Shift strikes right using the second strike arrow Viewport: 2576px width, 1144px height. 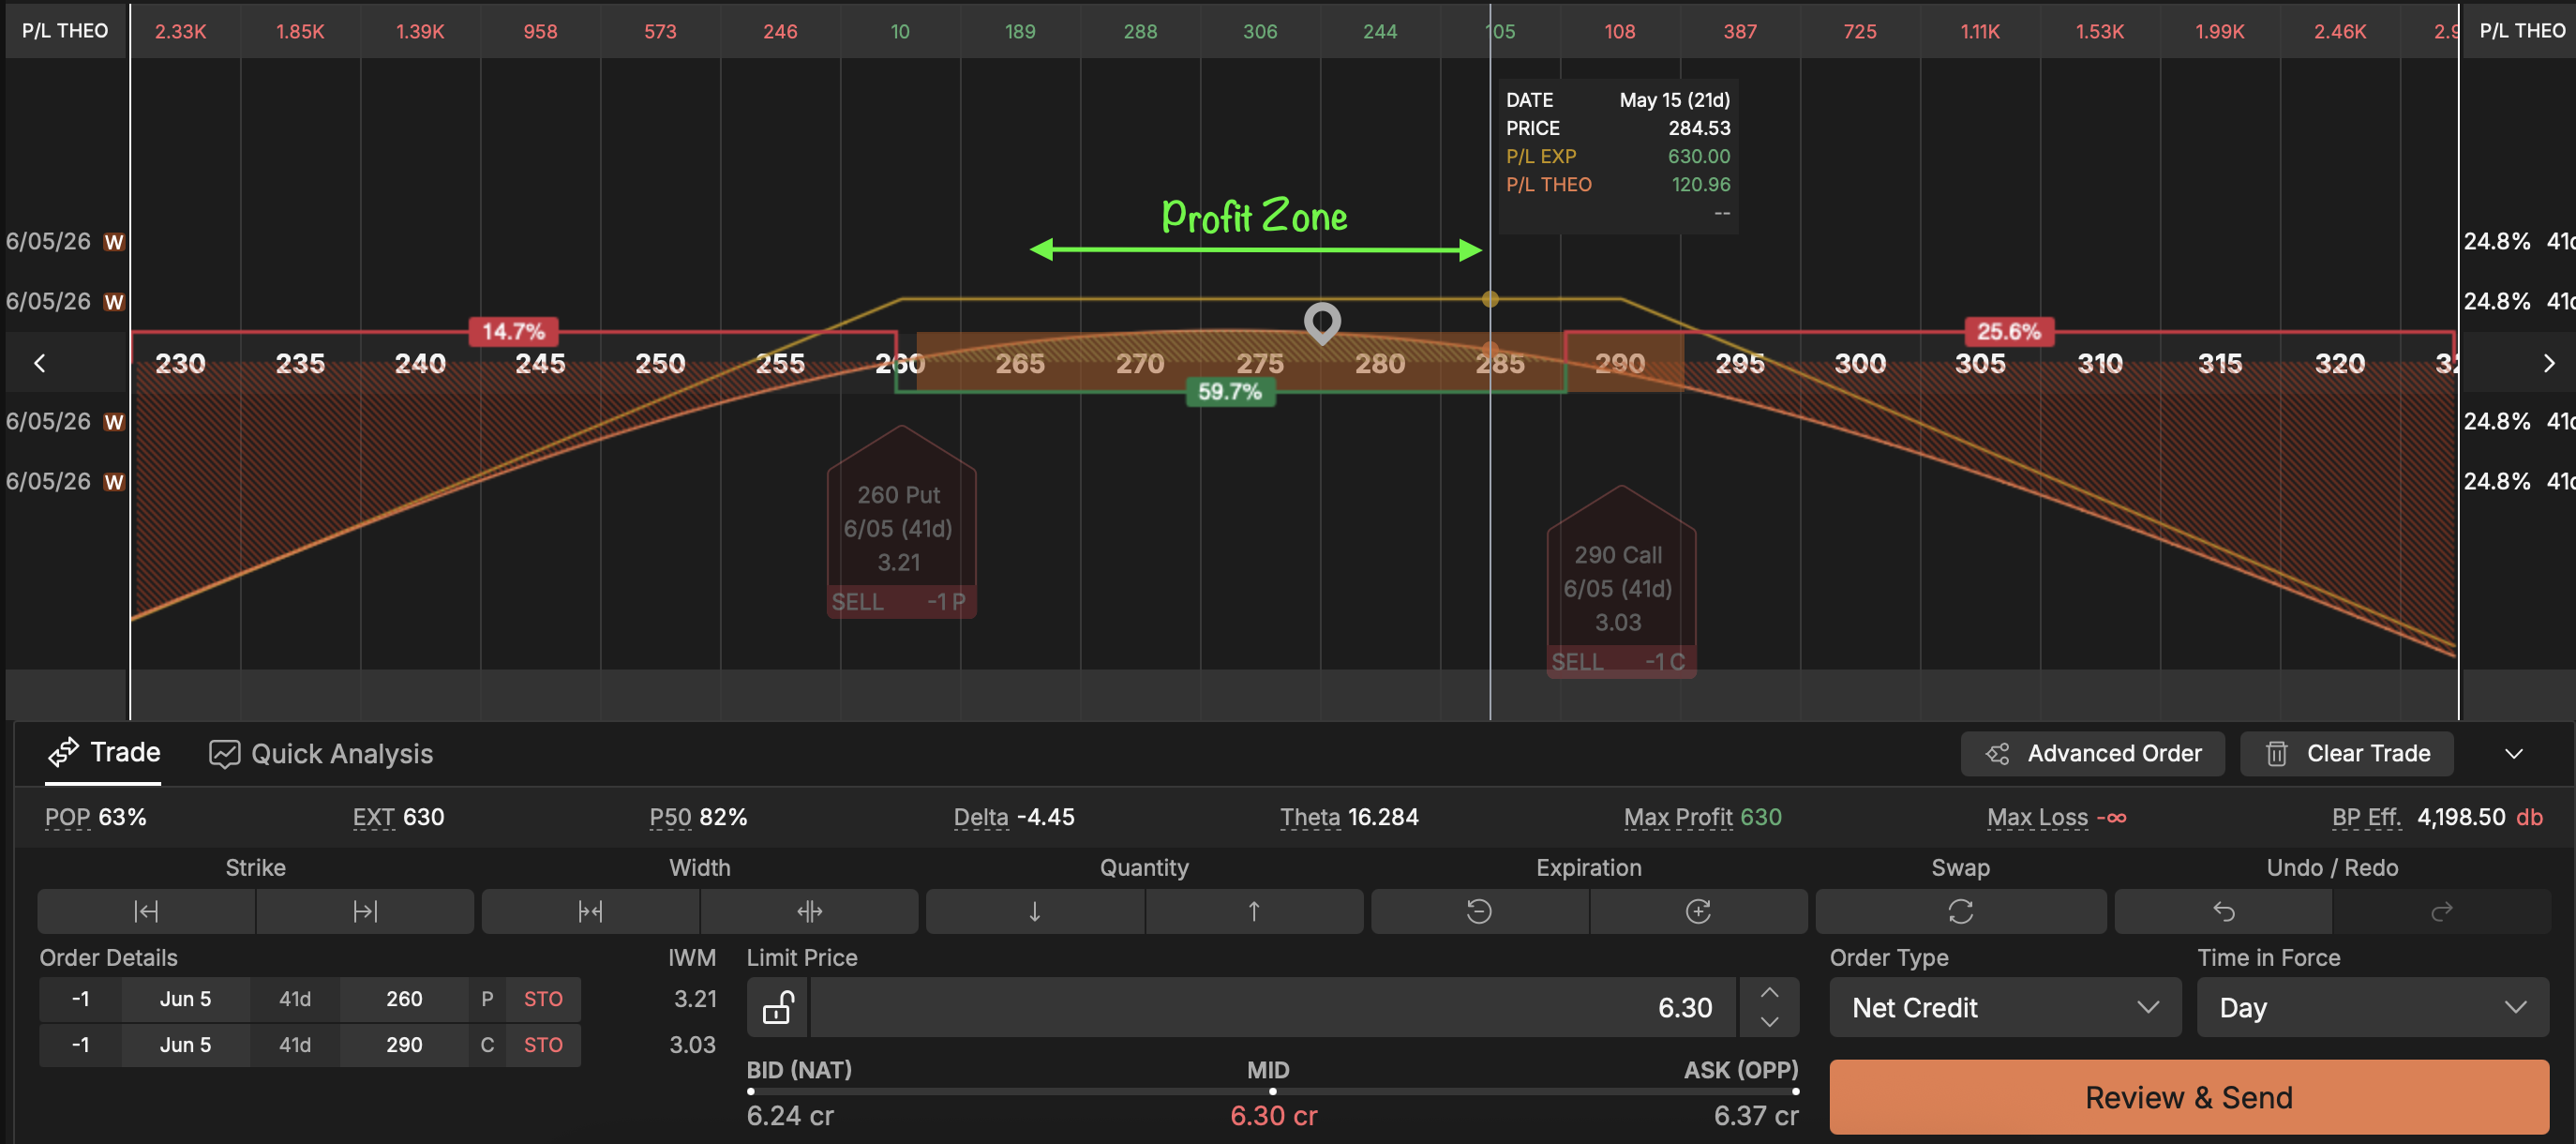pos(365,911)
